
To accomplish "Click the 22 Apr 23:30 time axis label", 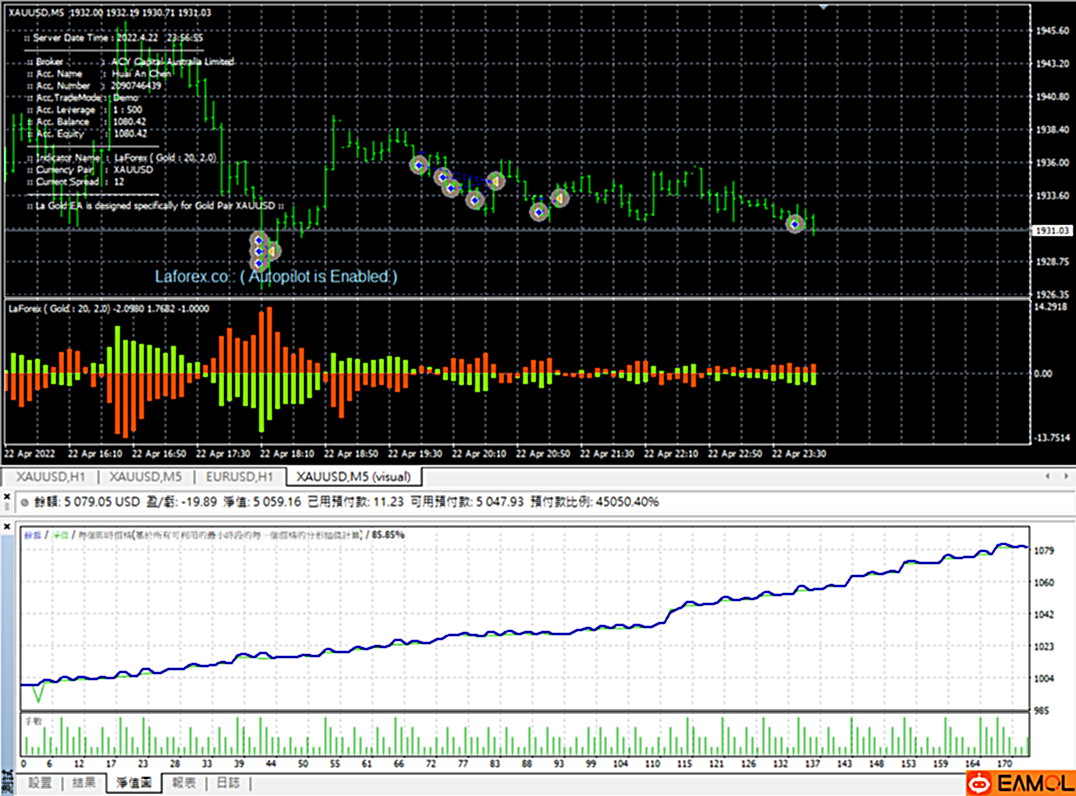I will (799, 454).
